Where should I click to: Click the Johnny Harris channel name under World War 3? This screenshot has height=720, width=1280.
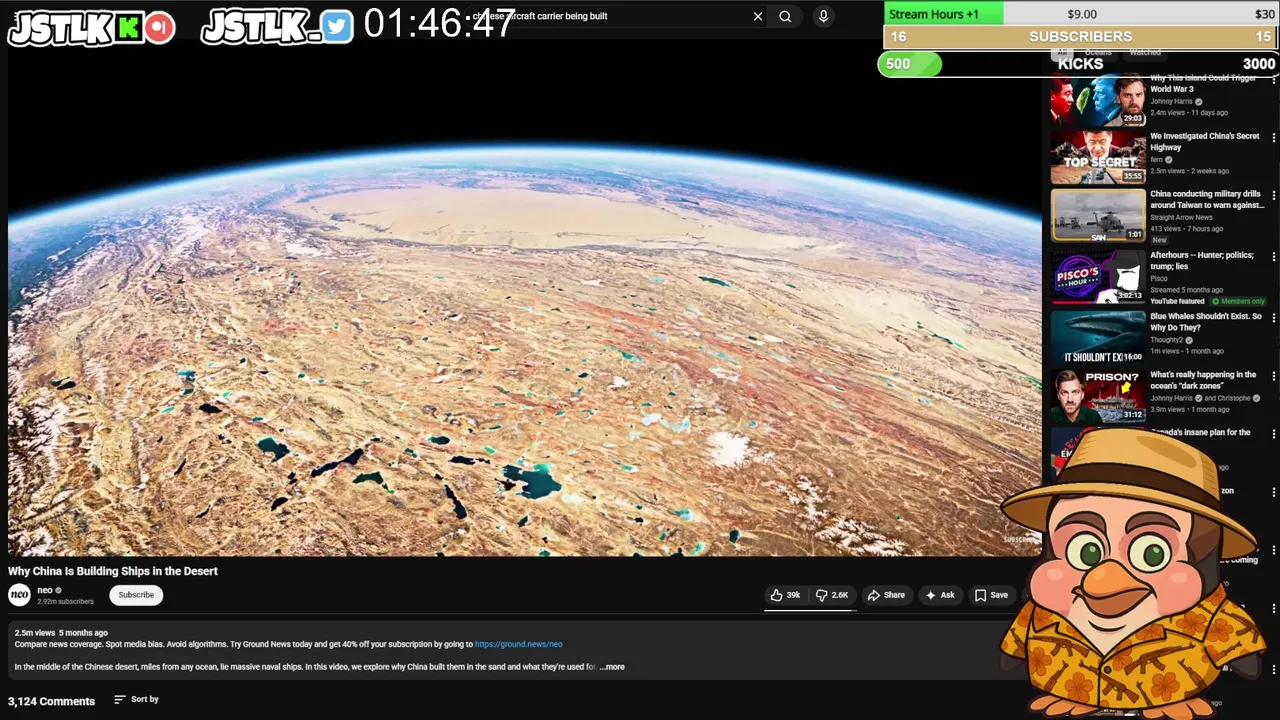(1171, 101)
